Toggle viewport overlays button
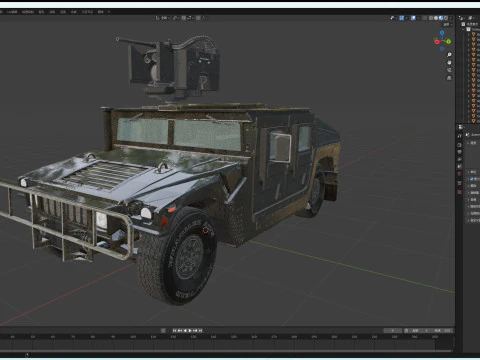 point(413,18)
